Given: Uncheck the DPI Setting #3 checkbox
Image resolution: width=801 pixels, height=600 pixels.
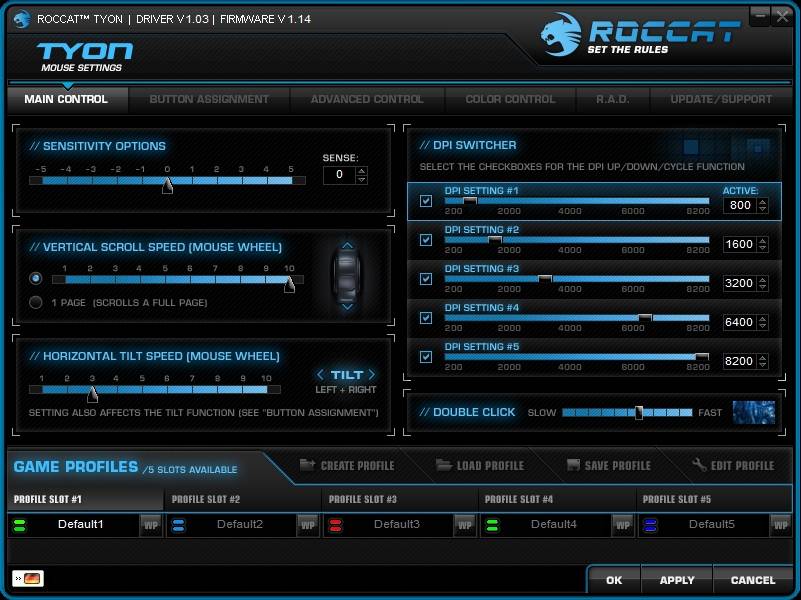Looking at the screenshot, I should pos(426,279).
